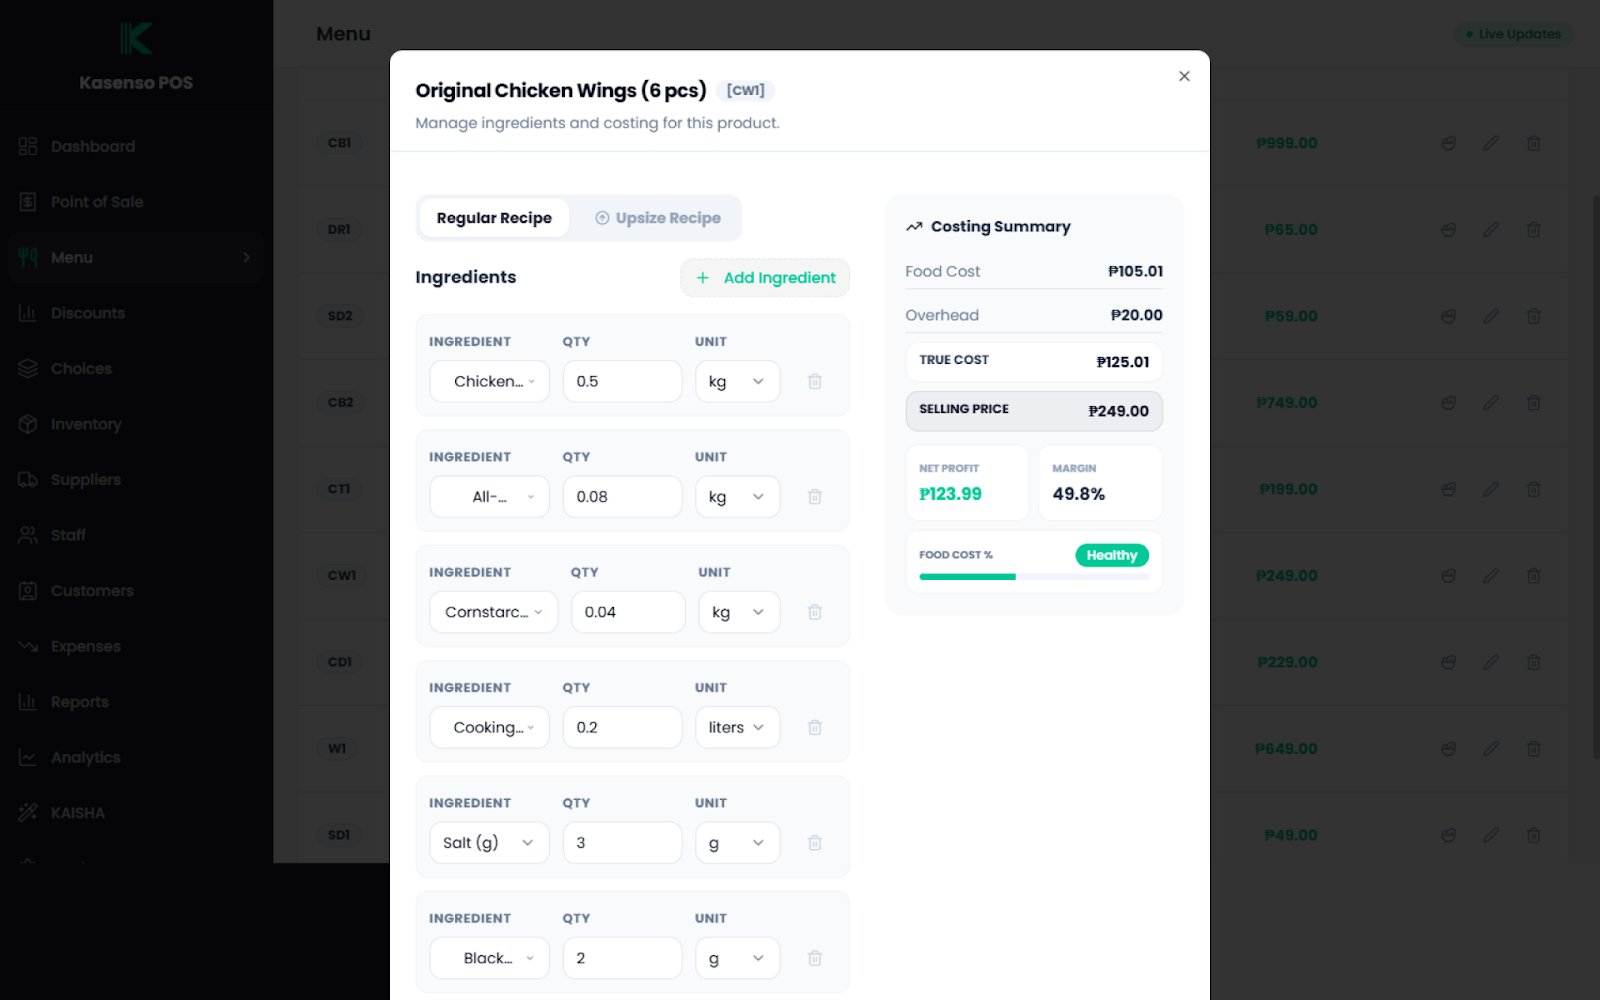
Task: Open the Reports sidebar item
Action: [136, 702]
